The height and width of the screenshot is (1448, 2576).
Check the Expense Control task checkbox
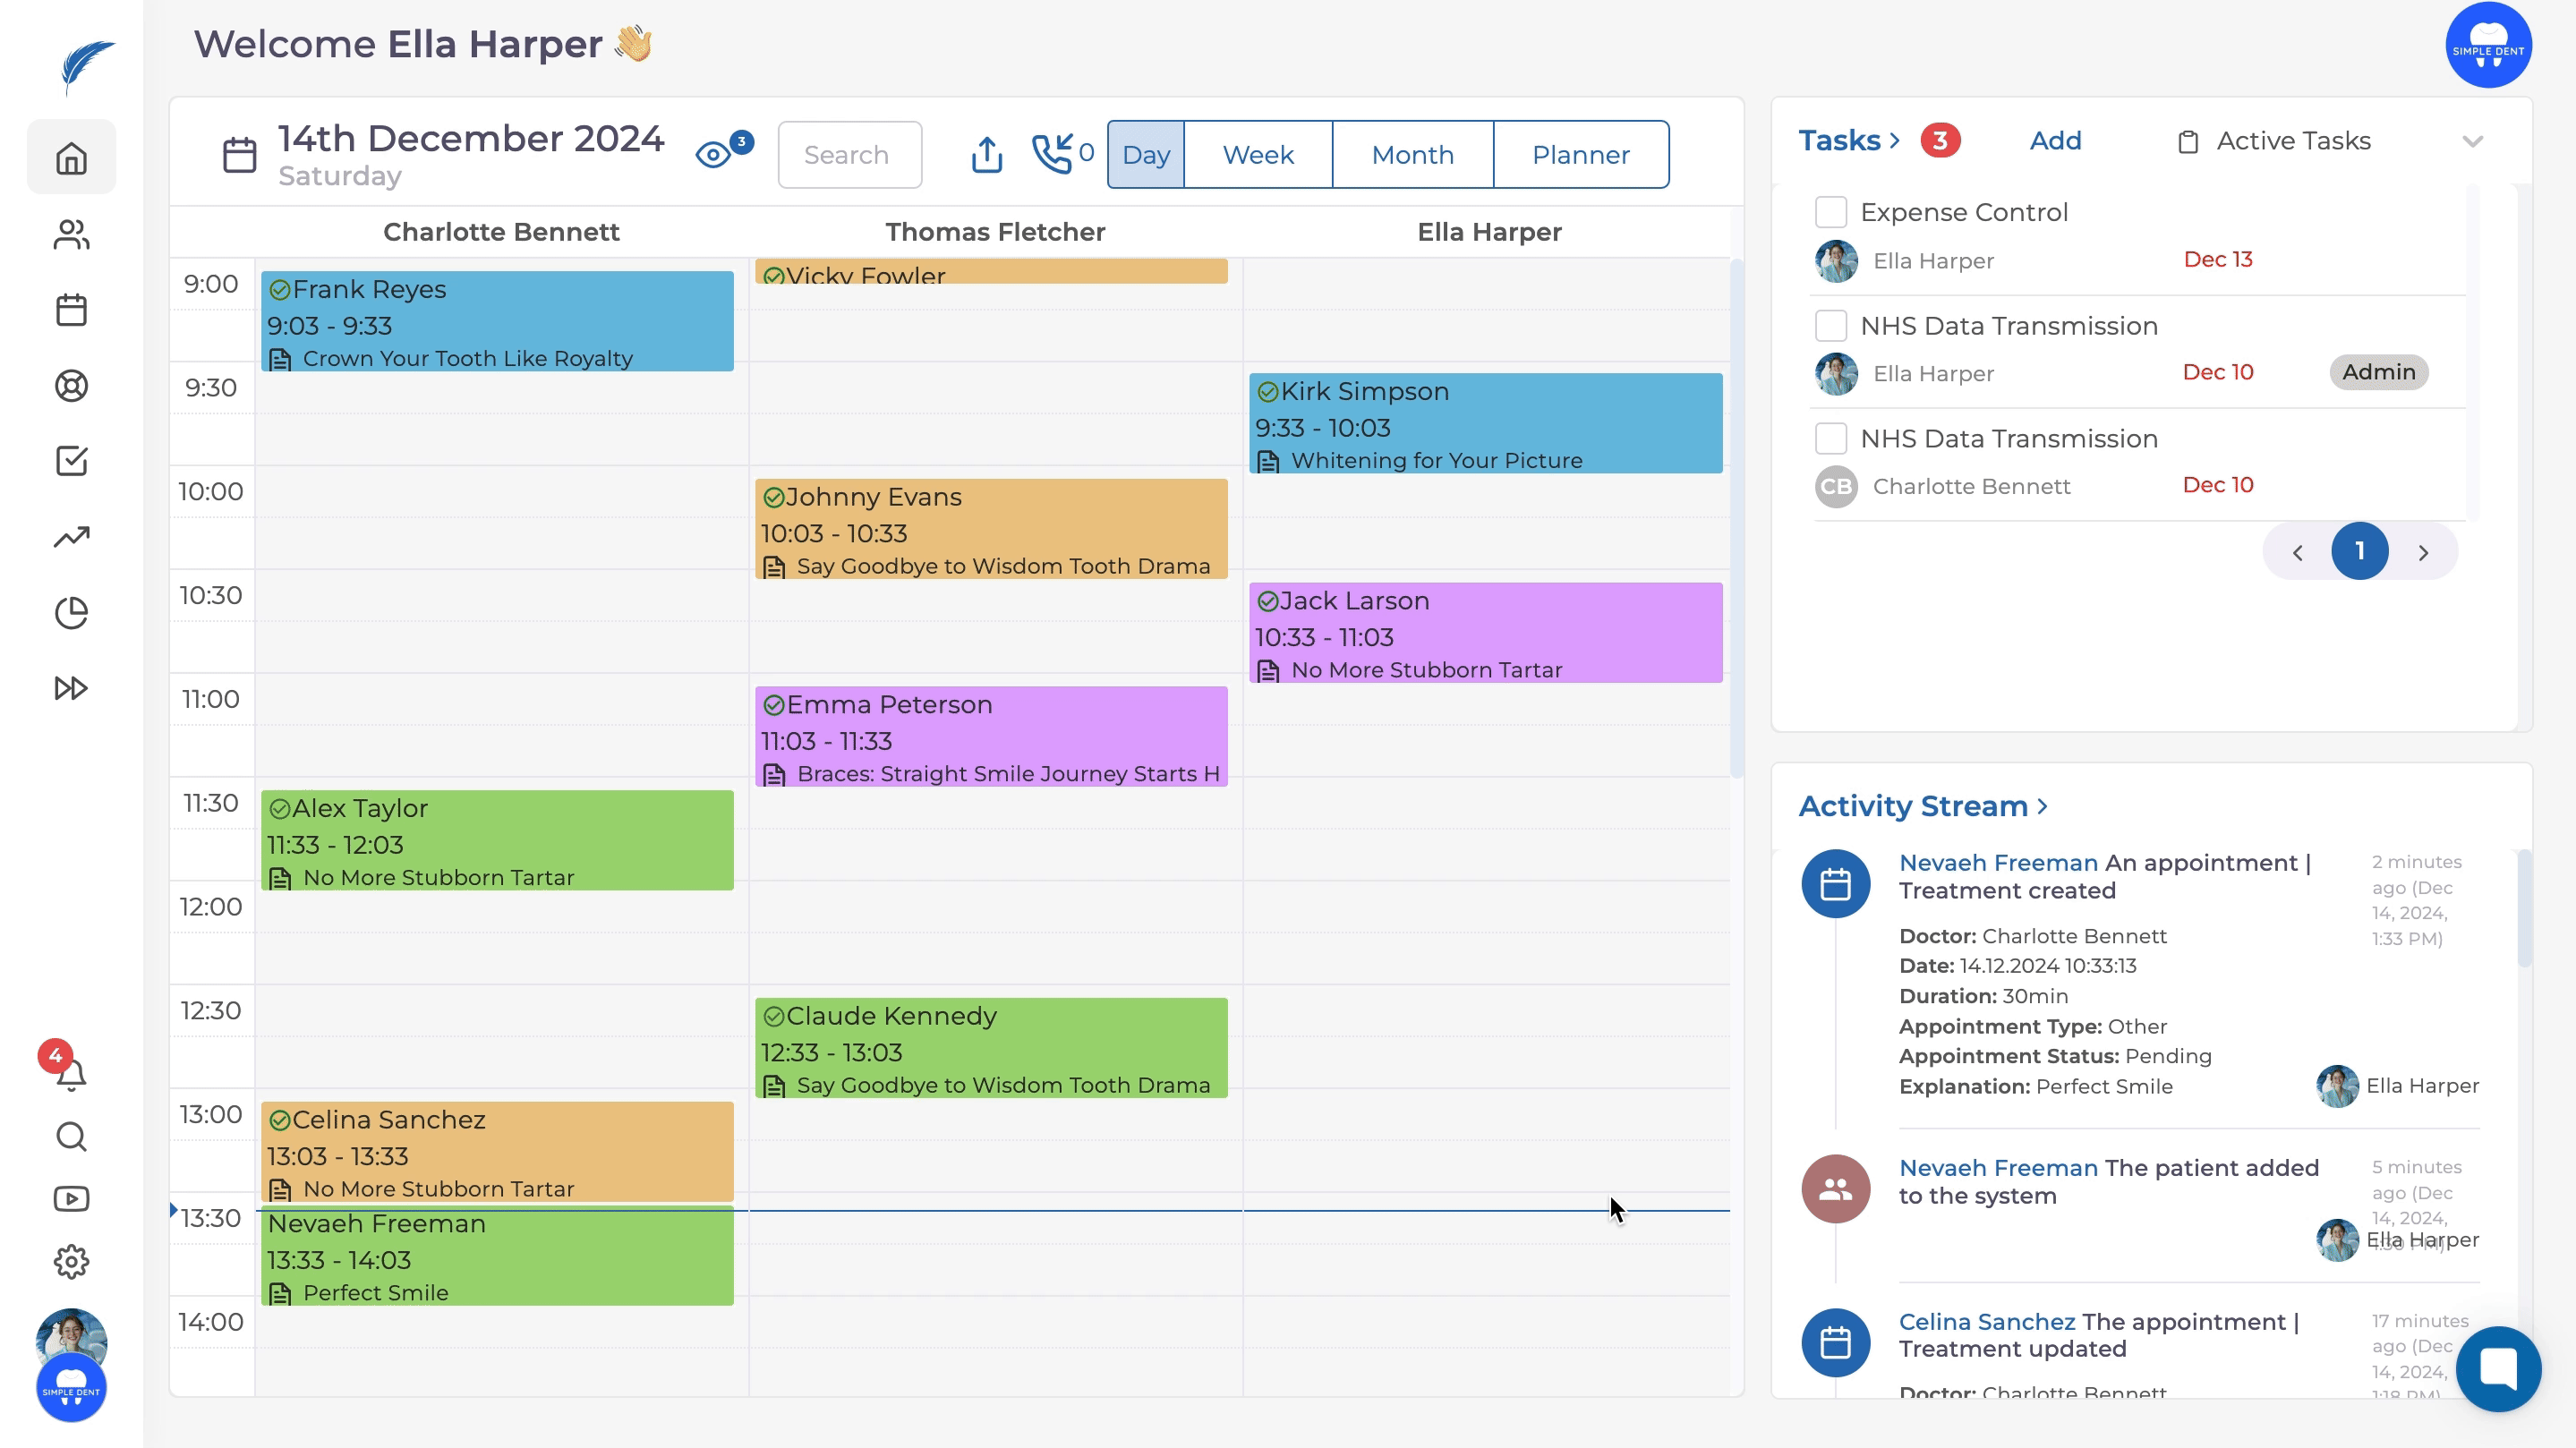(1830, 212)
